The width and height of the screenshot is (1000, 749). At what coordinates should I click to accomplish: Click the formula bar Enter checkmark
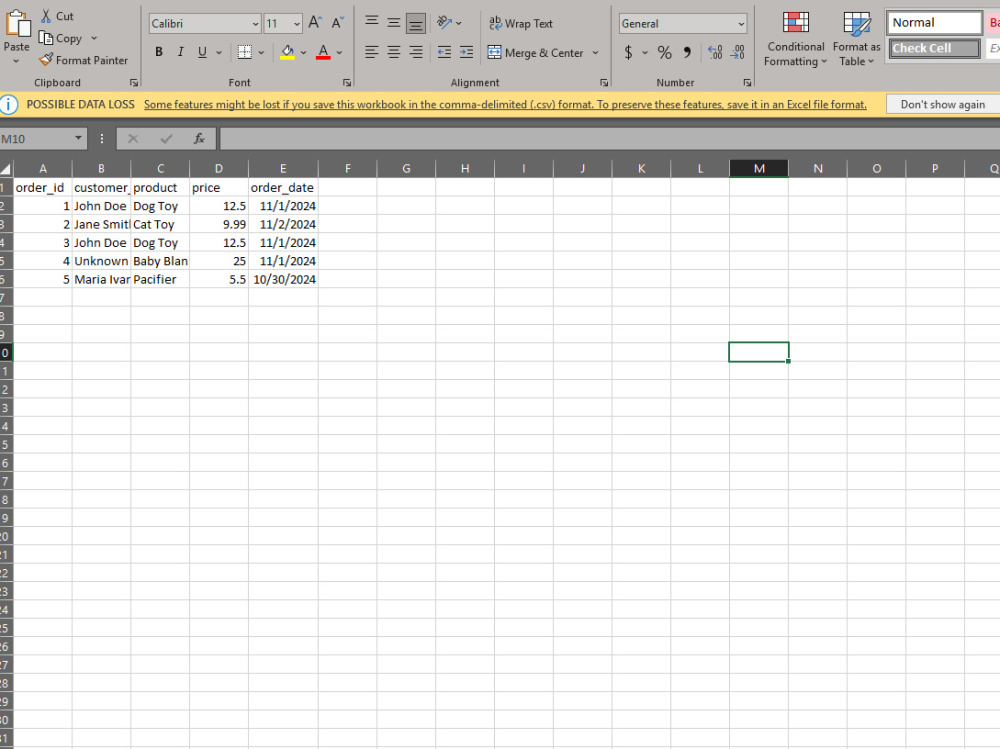click(166, 138)
